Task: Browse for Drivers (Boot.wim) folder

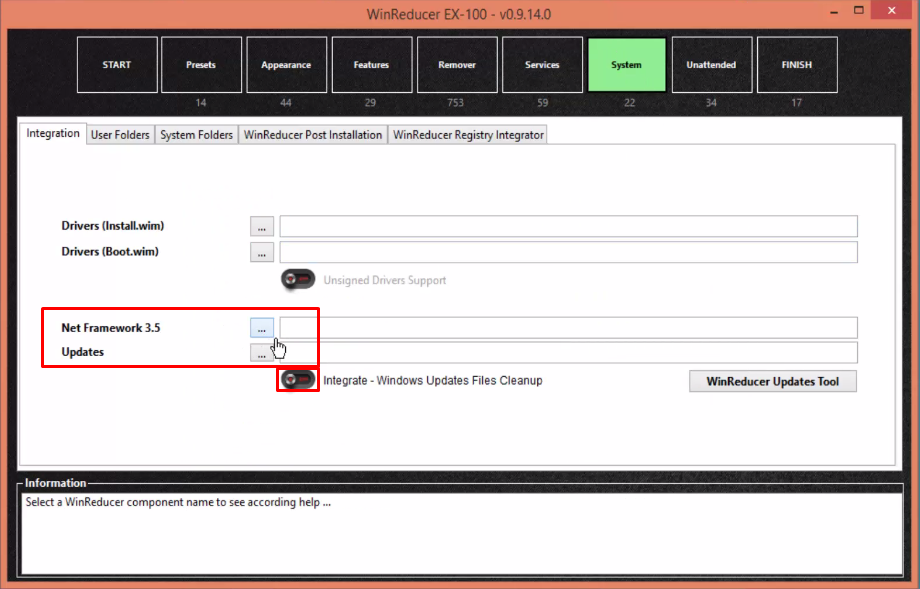Action: [262, 252]
